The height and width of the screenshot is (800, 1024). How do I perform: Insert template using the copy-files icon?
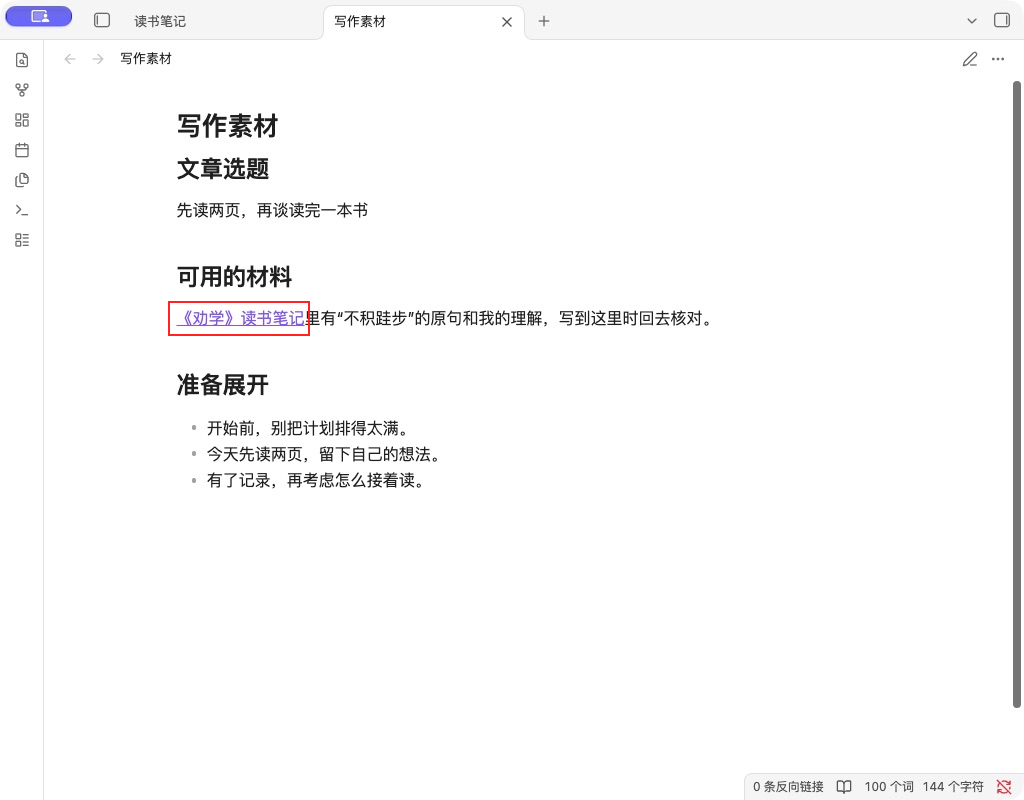coord(22,180)
